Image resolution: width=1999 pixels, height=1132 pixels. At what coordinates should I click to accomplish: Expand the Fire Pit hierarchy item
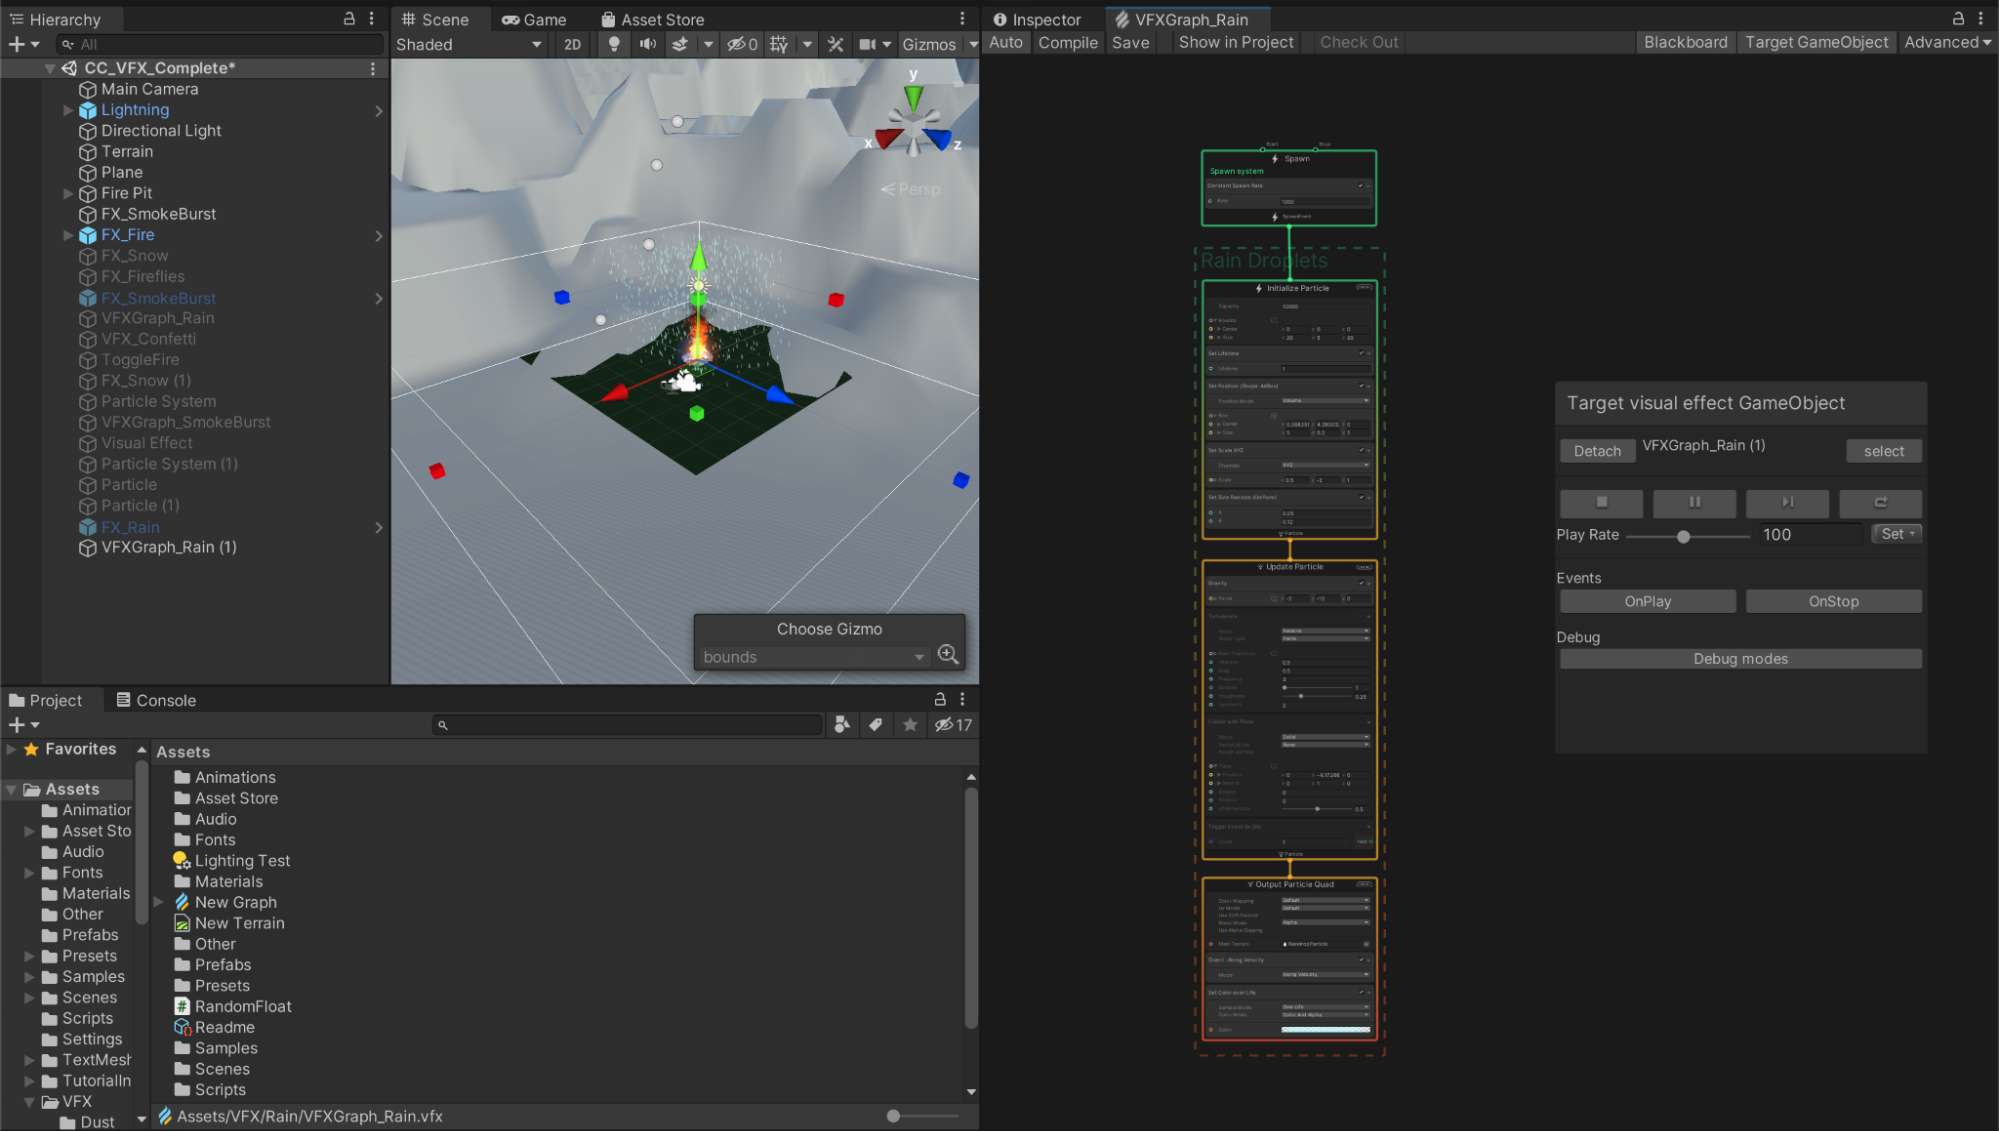[68, 193]
